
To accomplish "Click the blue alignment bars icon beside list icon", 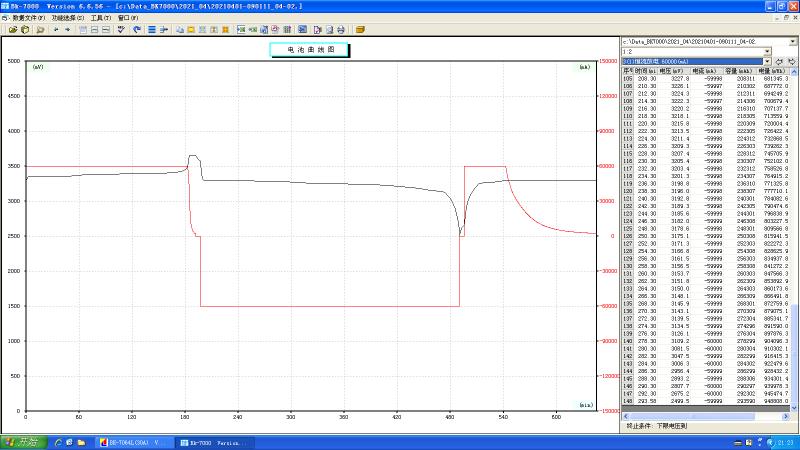I will 164,30.
